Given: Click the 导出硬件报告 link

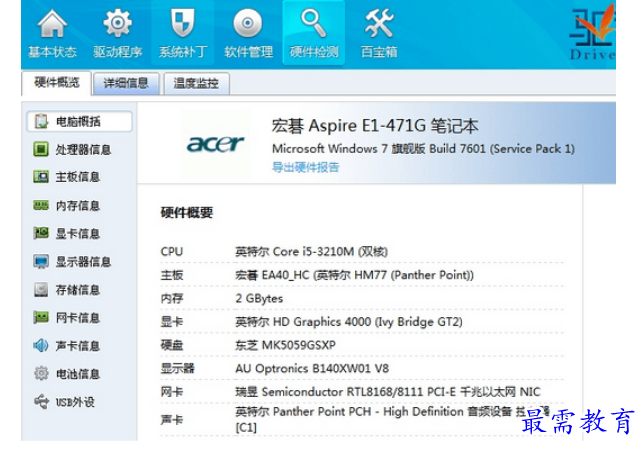Looking at the screenshot, I should (306, 167).
